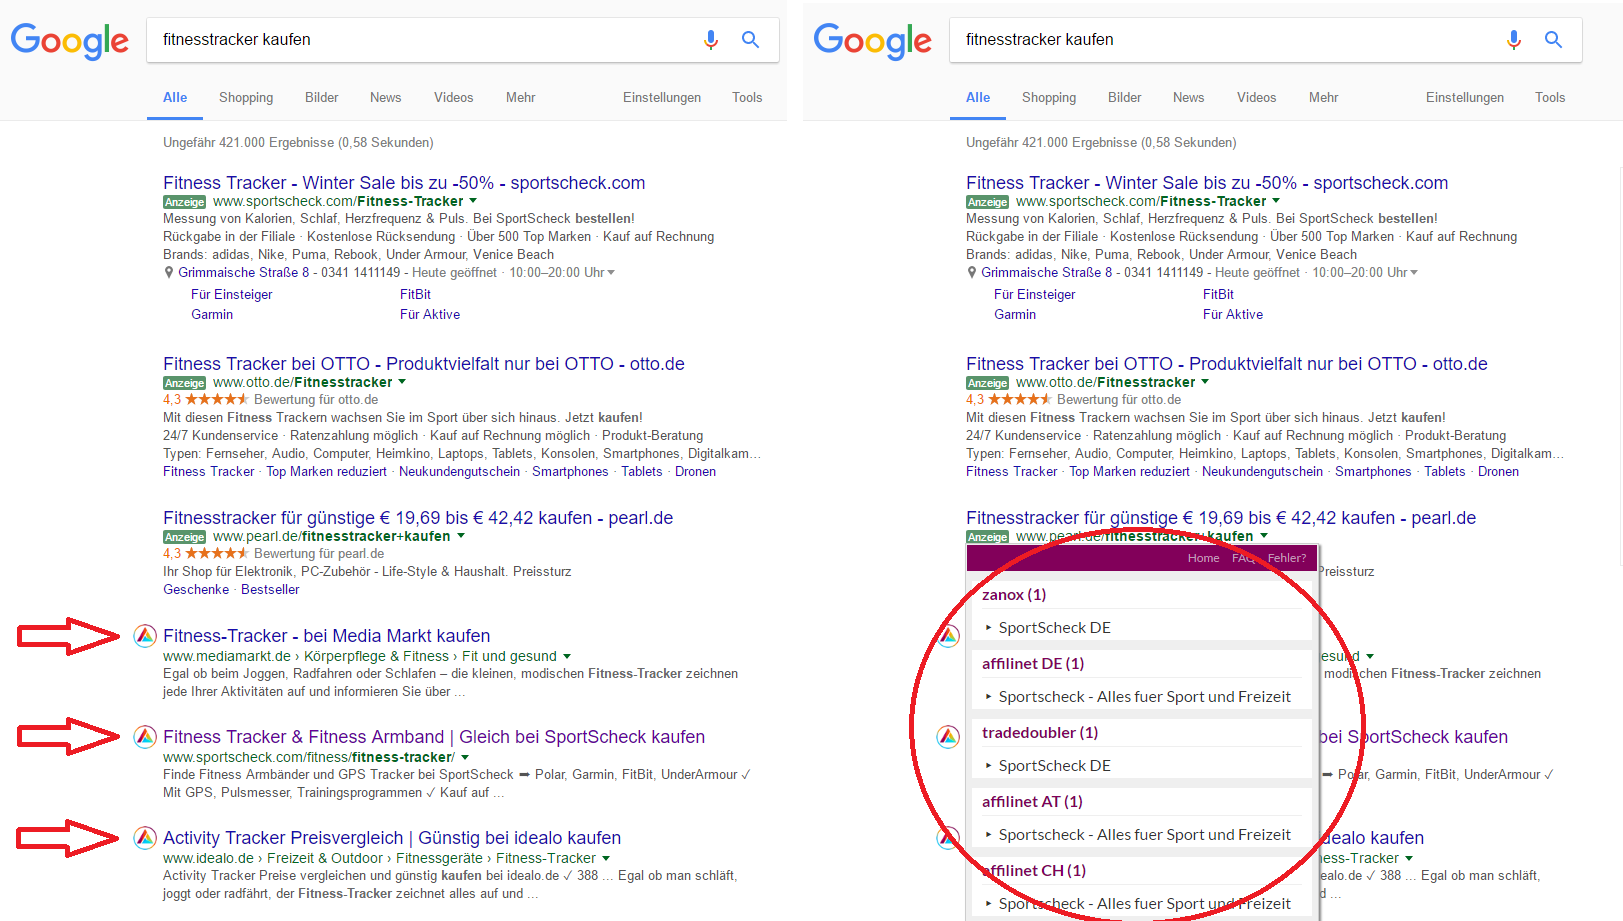Open Einstellungen in left screenshot

point(662,97)
